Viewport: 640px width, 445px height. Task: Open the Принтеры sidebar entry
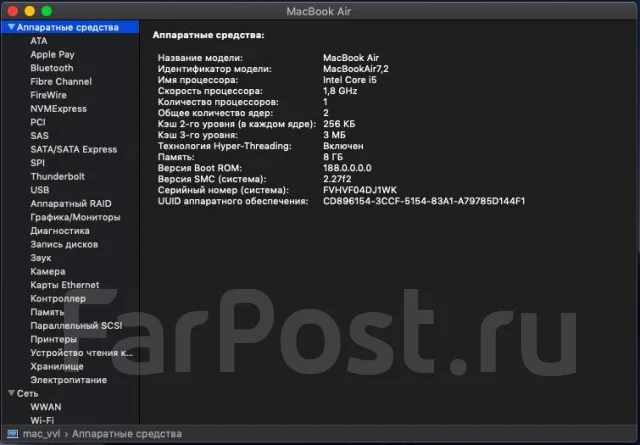(53, 339)
